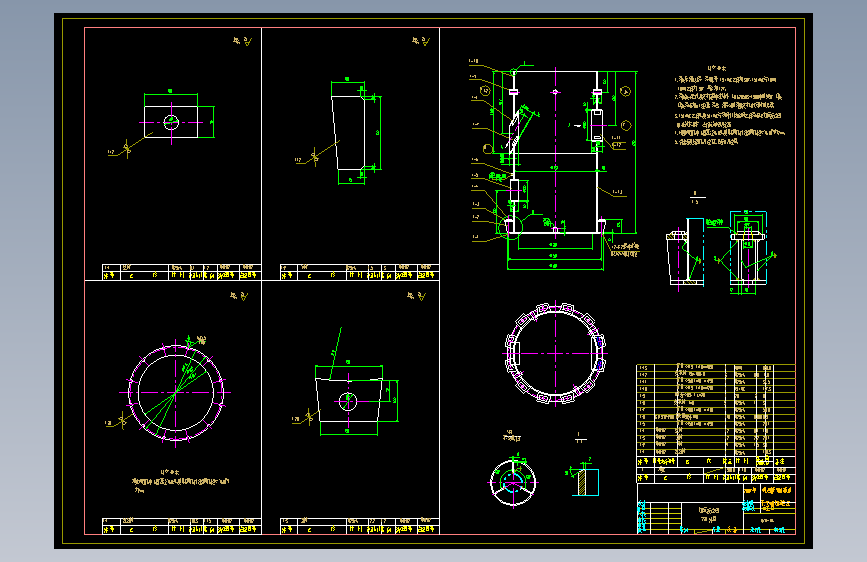Click the main title block at bottom right

[716, 508]
